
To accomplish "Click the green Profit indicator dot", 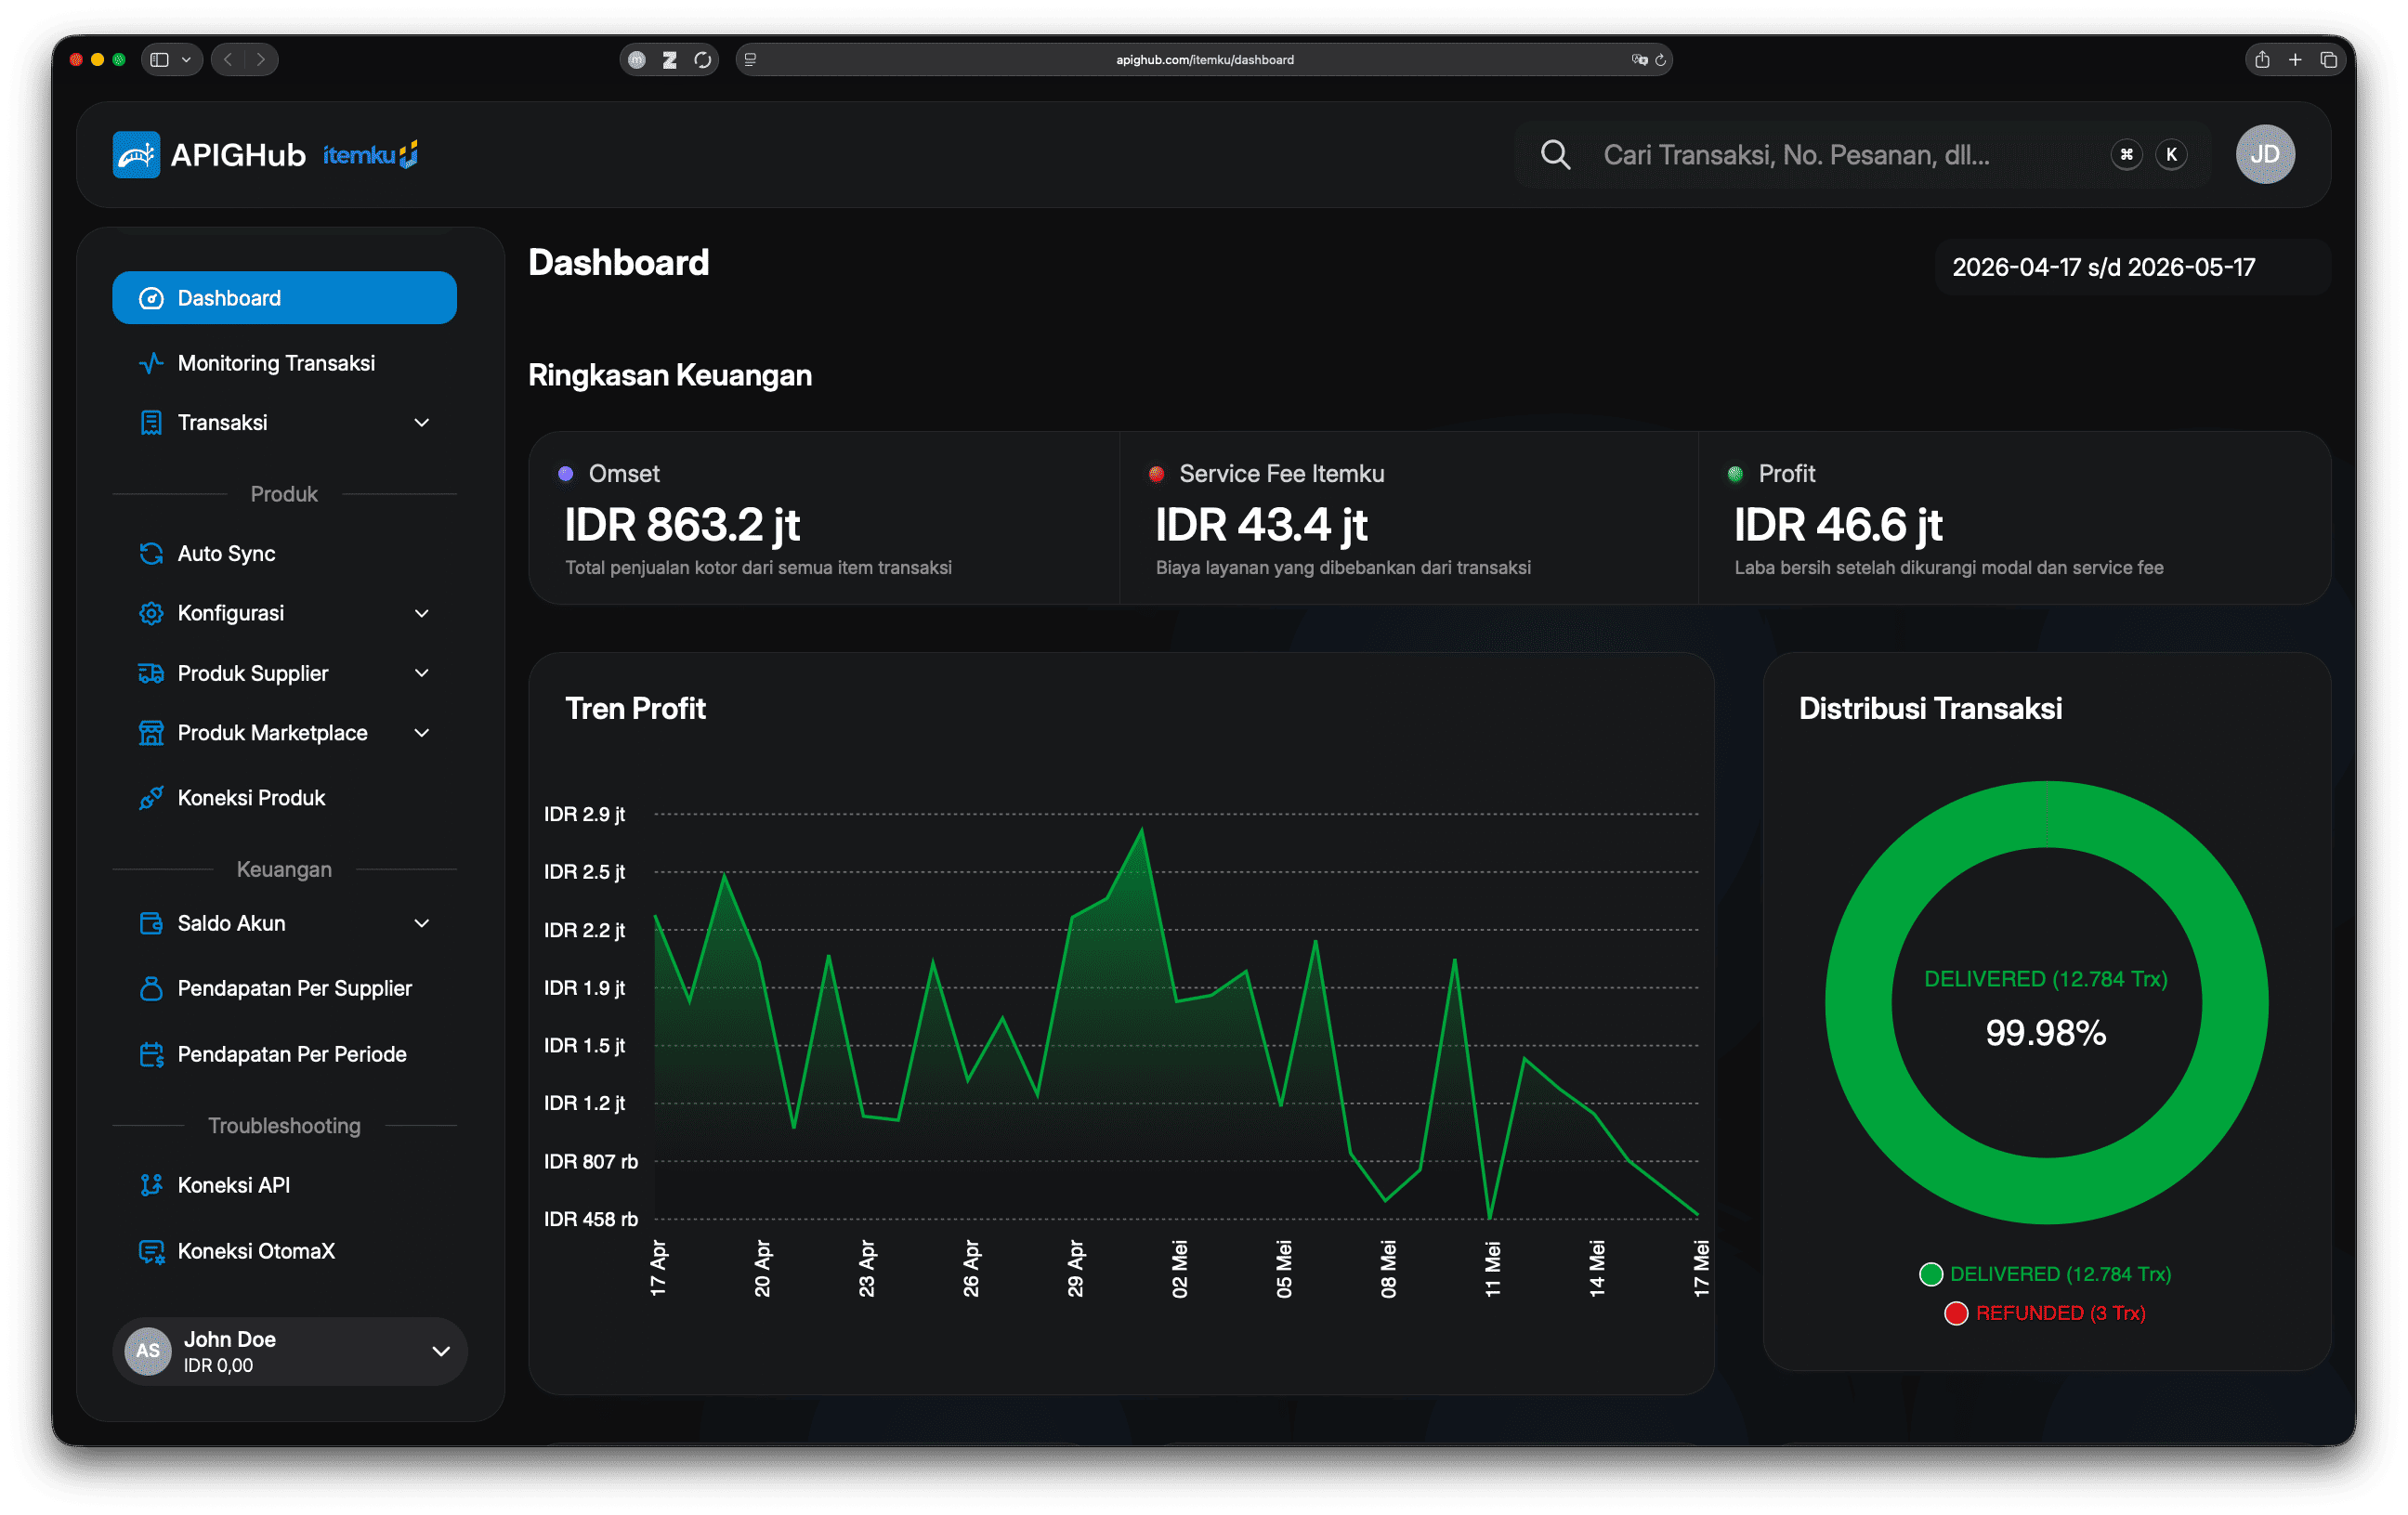I will (x=1735, y=473).
